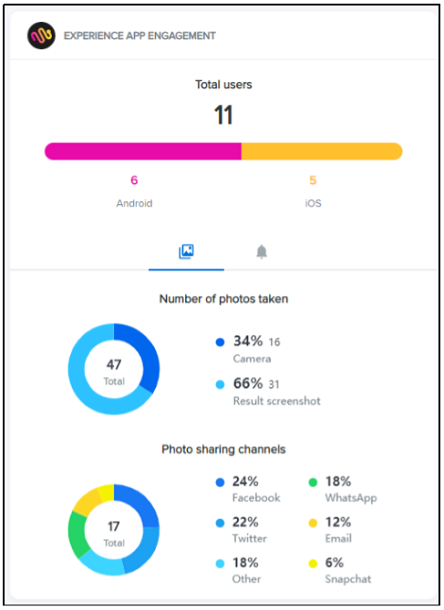Select the Facebook blue legend dot
Image resolution: width=444 pixels, height=610 pixels.
(x=220, y=482)
